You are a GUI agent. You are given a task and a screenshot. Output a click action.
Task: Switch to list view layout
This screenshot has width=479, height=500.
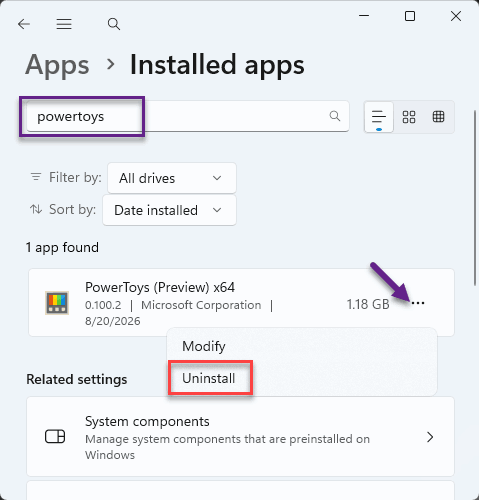click(379, 117)
